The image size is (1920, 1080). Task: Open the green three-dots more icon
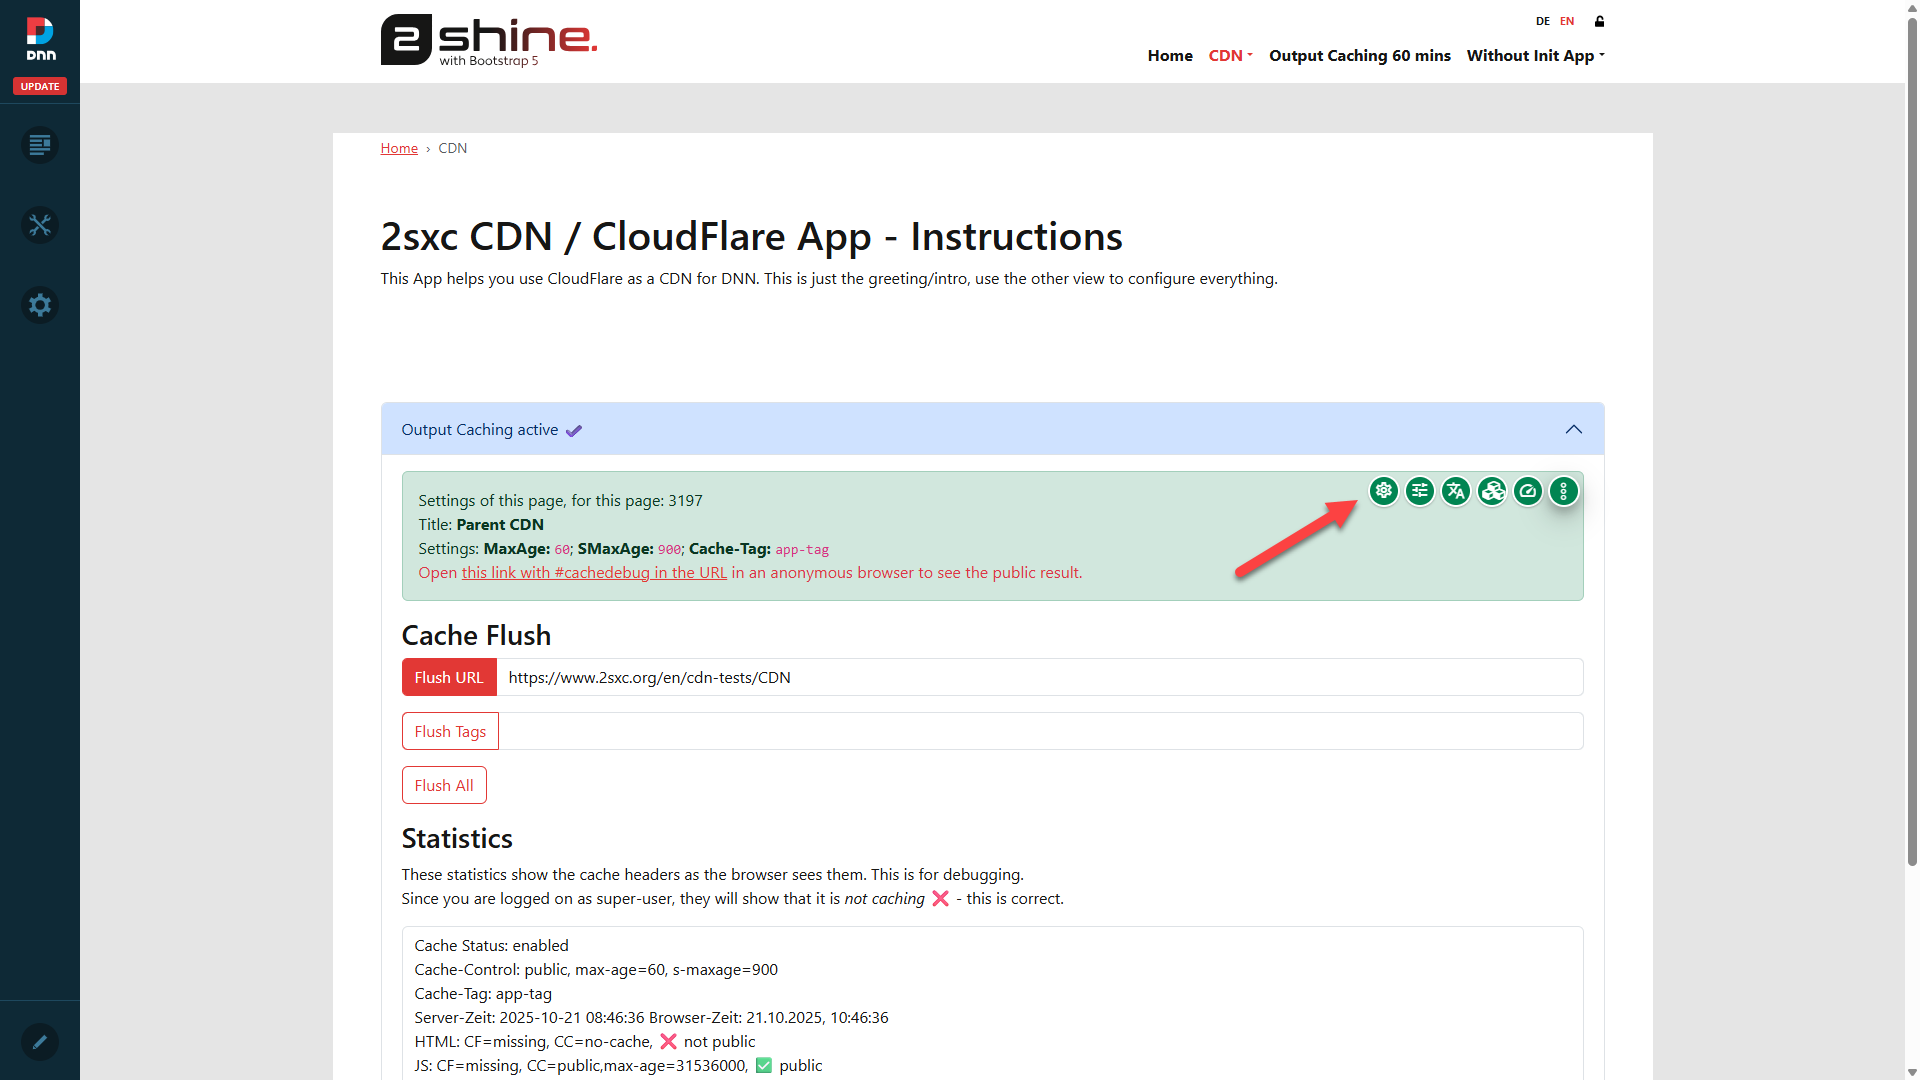click(1563, 491)
